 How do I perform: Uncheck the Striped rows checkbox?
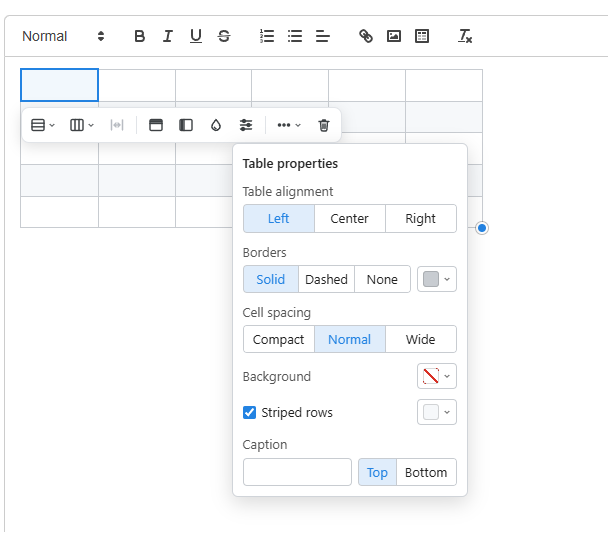pyautogui.click(x=249, y=412)
